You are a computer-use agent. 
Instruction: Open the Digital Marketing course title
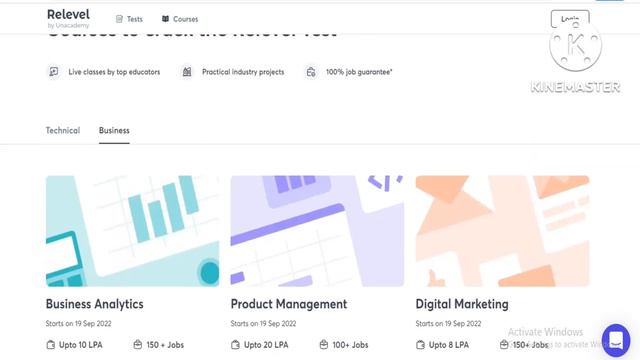click(462, 304)
